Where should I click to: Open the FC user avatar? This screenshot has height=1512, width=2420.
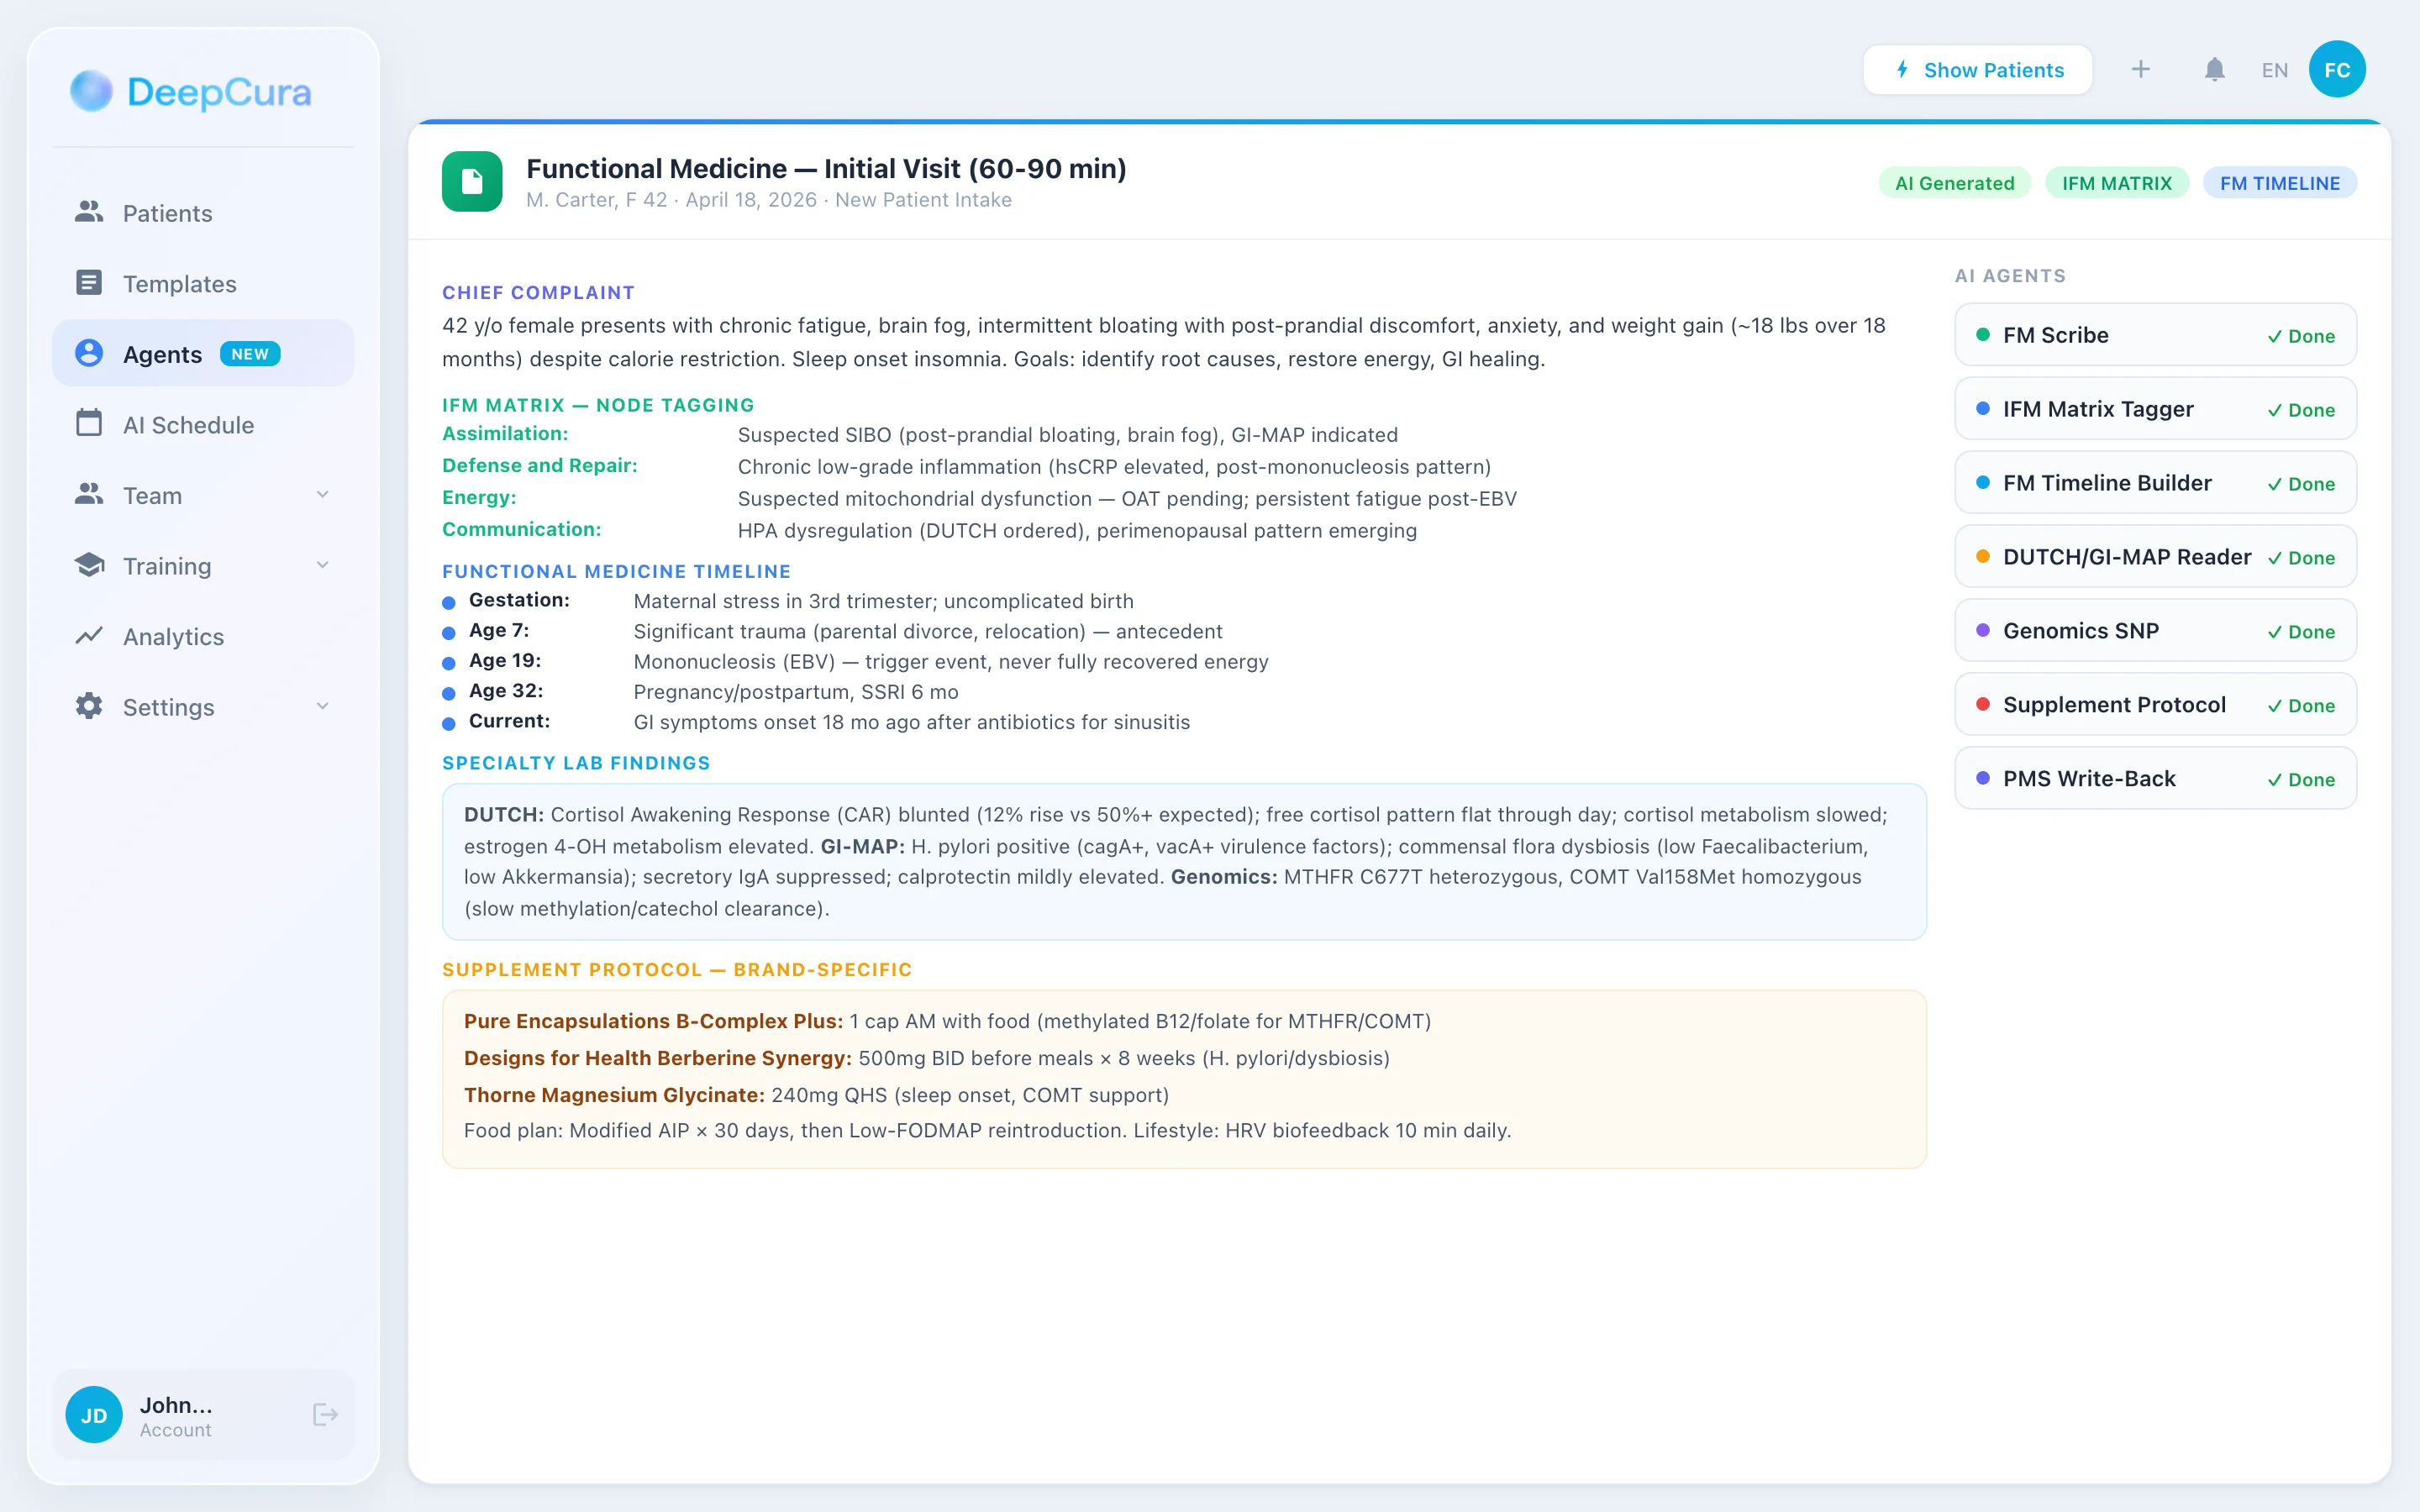tap(2336, 70)
